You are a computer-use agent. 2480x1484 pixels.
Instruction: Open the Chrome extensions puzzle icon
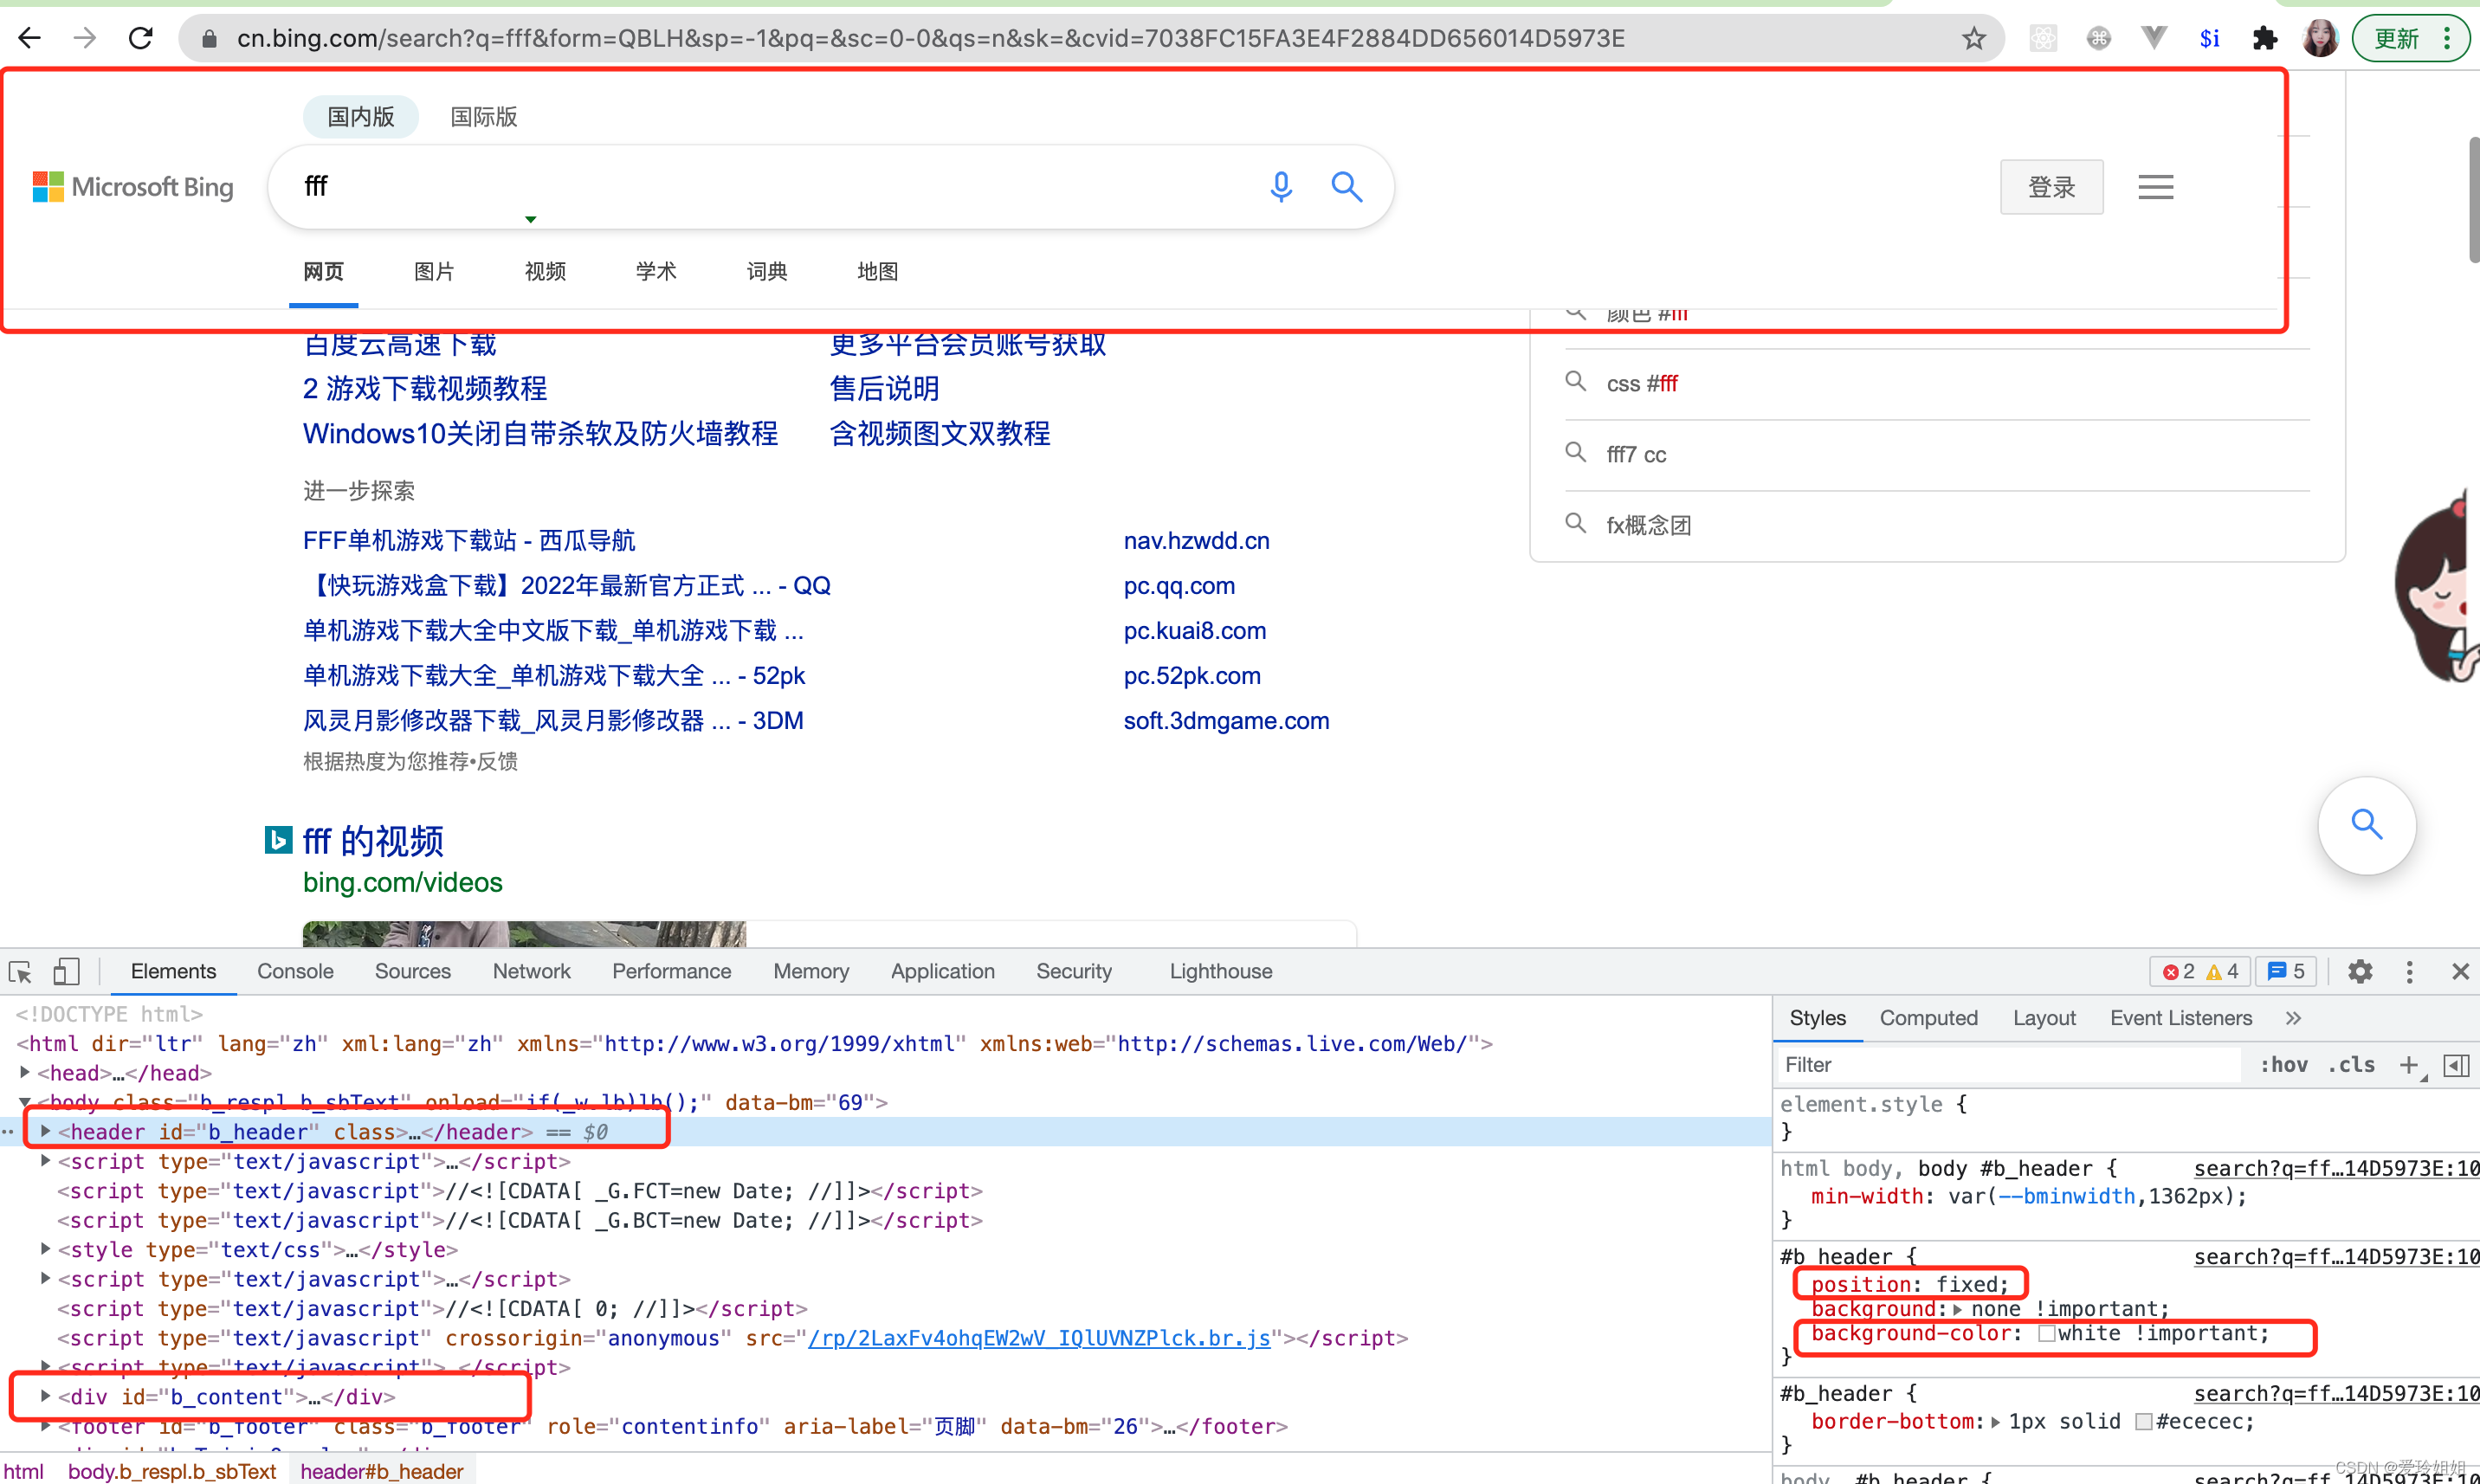2264,39
